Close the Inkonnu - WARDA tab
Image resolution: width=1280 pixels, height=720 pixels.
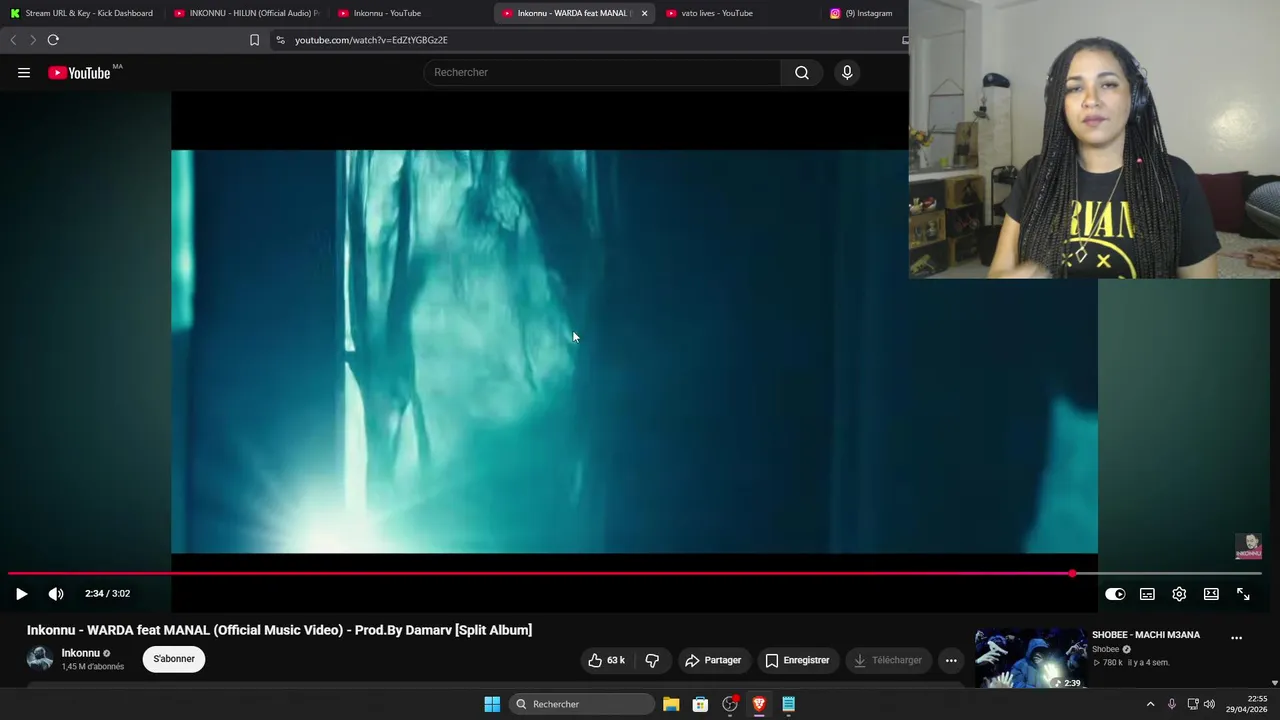[644, 13]
